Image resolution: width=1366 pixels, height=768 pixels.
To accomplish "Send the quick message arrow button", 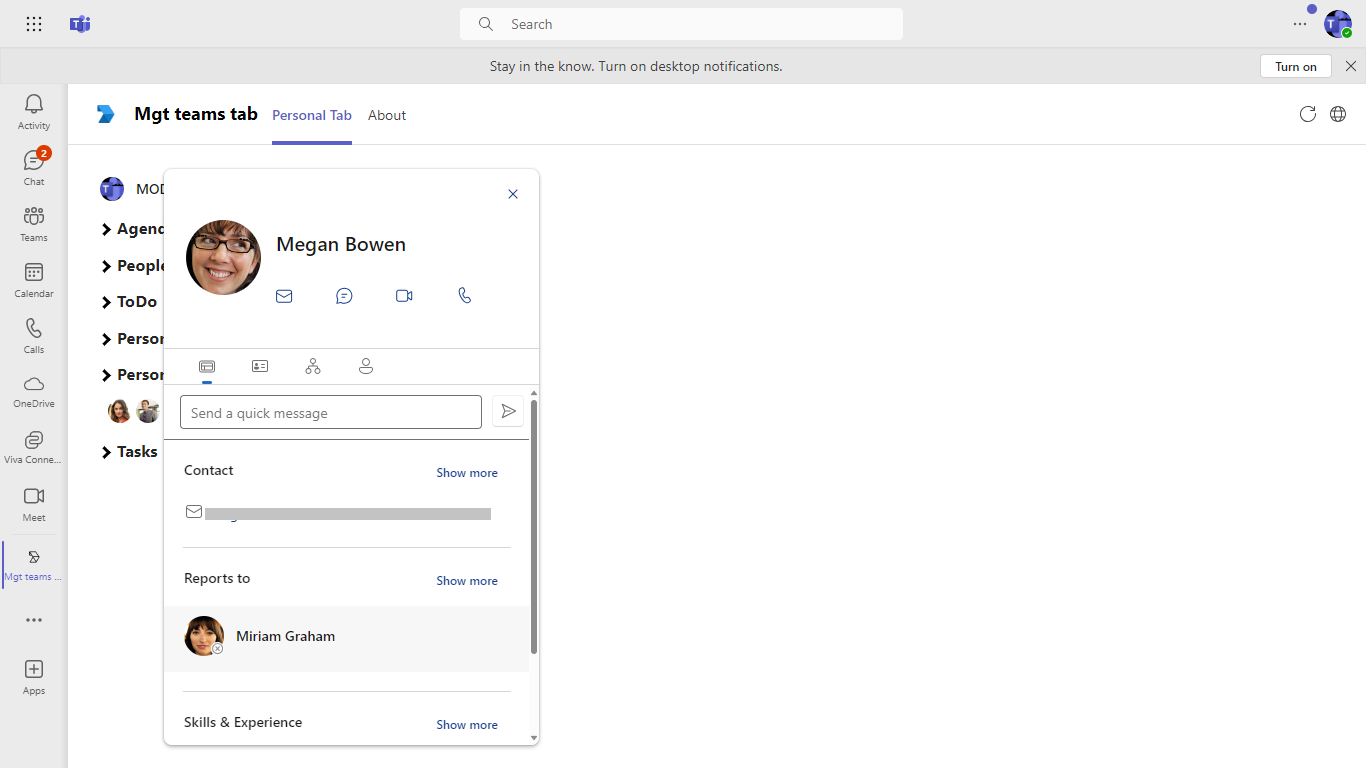I will [x=508, y=411].
